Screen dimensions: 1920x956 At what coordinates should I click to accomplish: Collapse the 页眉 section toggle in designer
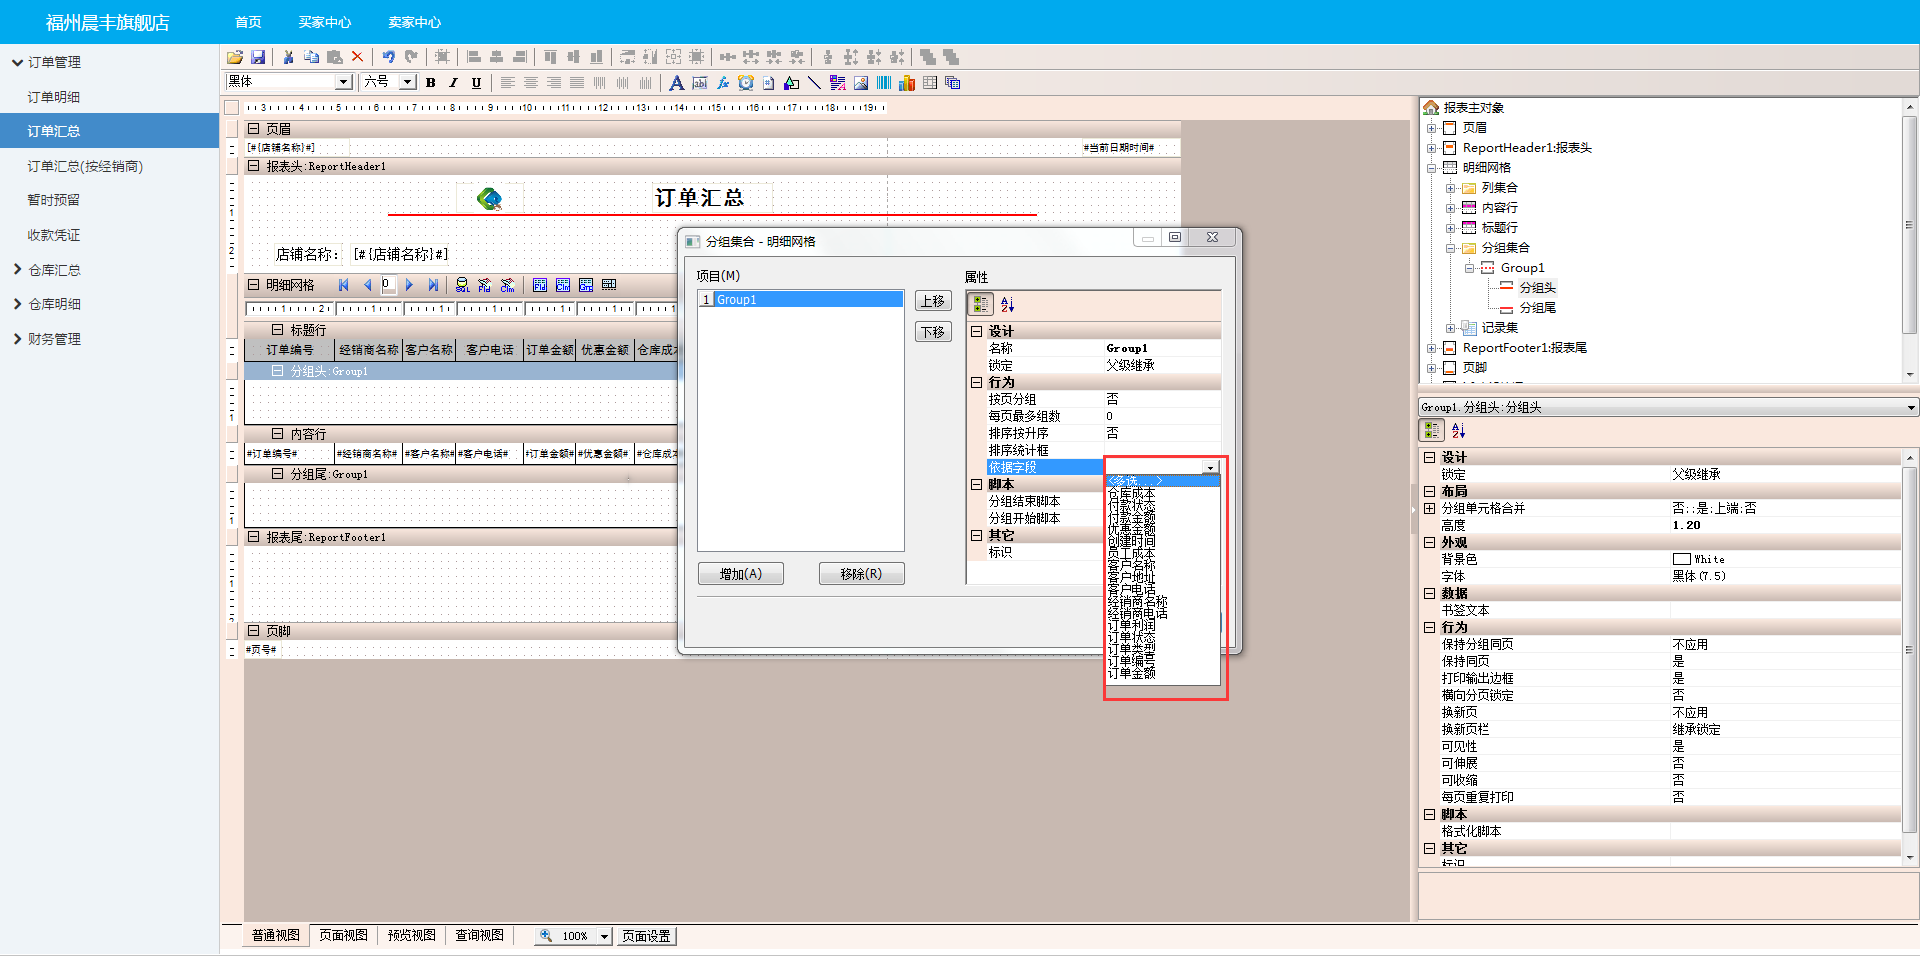coord(253,129)
